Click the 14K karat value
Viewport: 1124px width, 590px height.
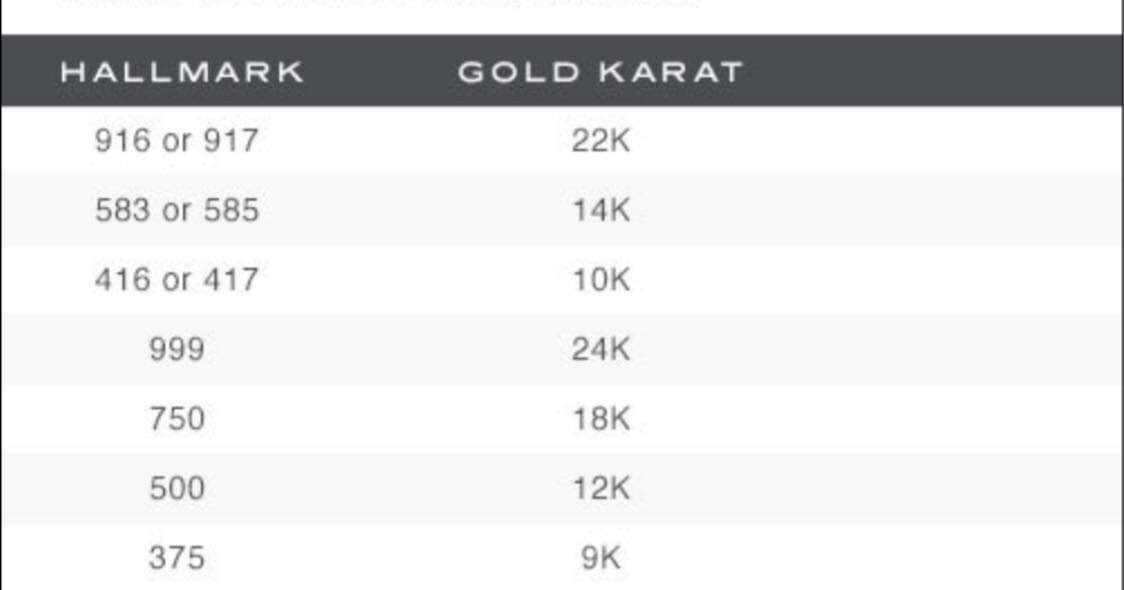point(601,211)
